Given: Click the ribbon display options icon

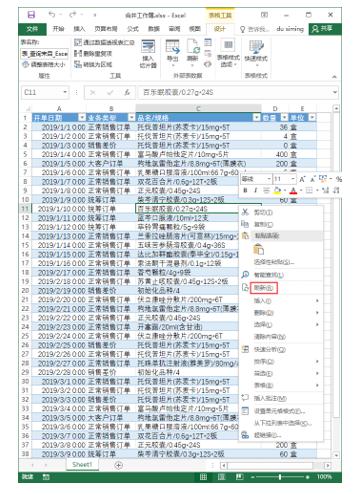Looking at the screenshot, I should point(264,15).
